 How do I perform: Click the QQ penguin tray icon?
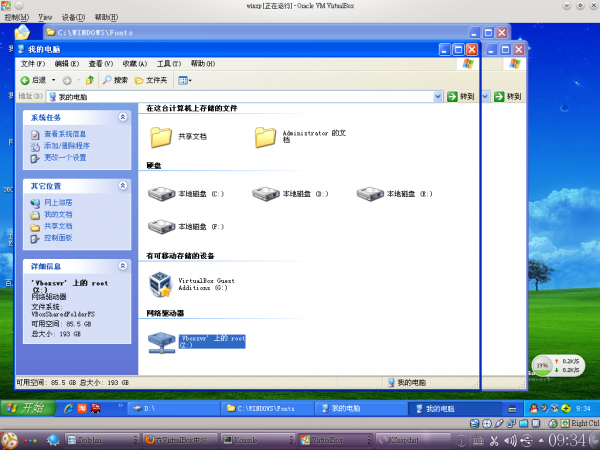pyautogui.click(x=534, y=409)
